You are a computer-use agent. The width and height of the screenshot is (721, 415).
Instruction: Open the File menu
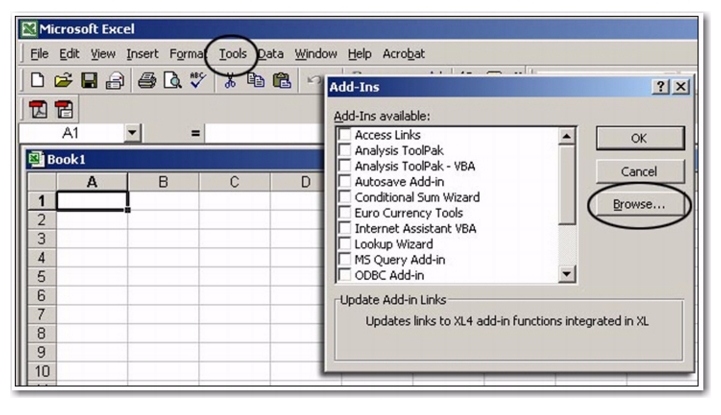coord(39,54)
